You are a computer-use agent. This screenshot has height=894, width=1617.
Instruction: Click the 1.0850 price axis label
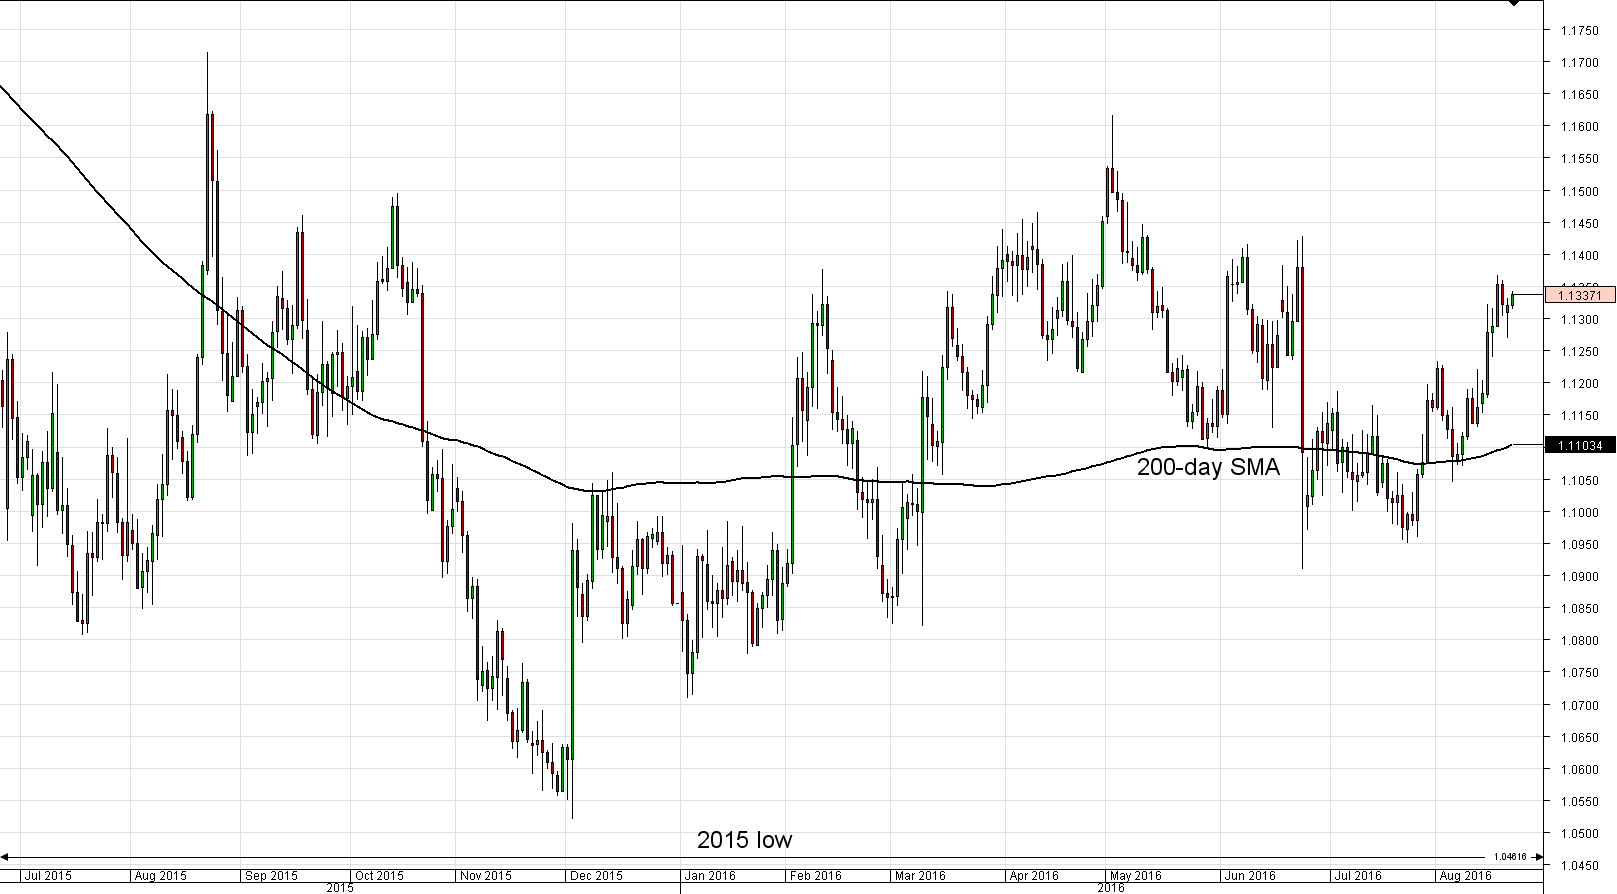click(x=1580, y=609)
